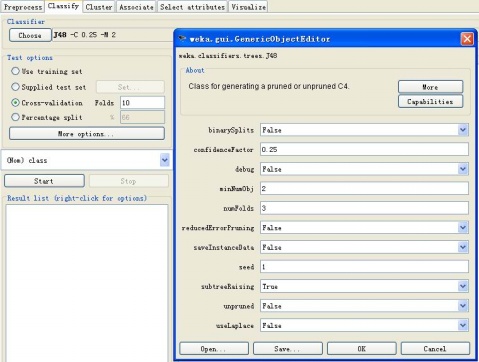Click the confidenceFactor input field
Viewport: 479px width, 362px height.
[364, 149]
